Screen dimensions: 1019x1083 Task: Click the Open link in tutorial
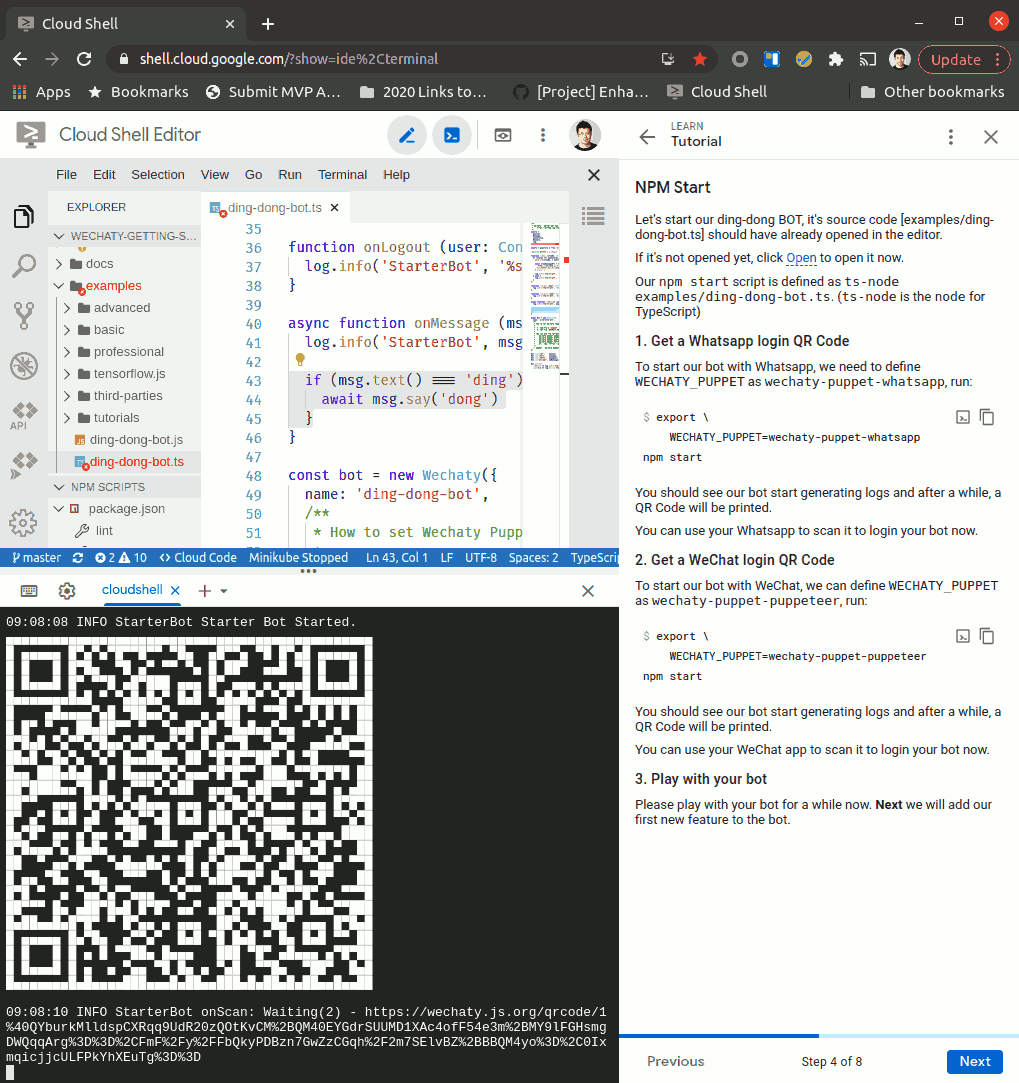[801, 258]
